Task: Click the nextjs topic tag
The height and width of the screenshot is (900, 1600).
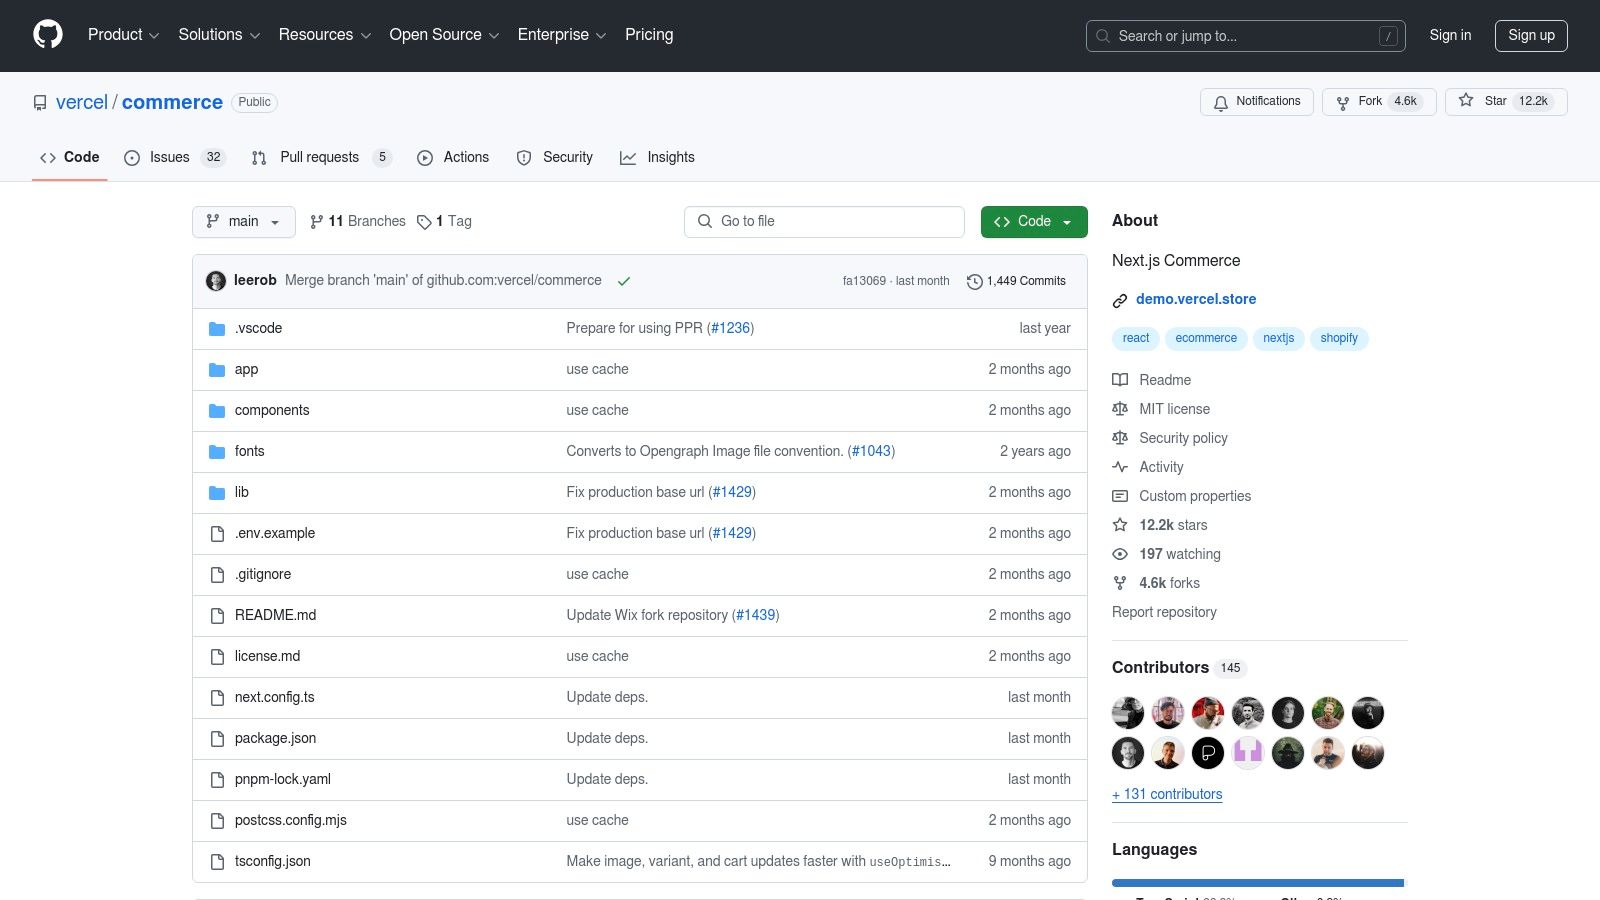Action: tap(1278, 338)
